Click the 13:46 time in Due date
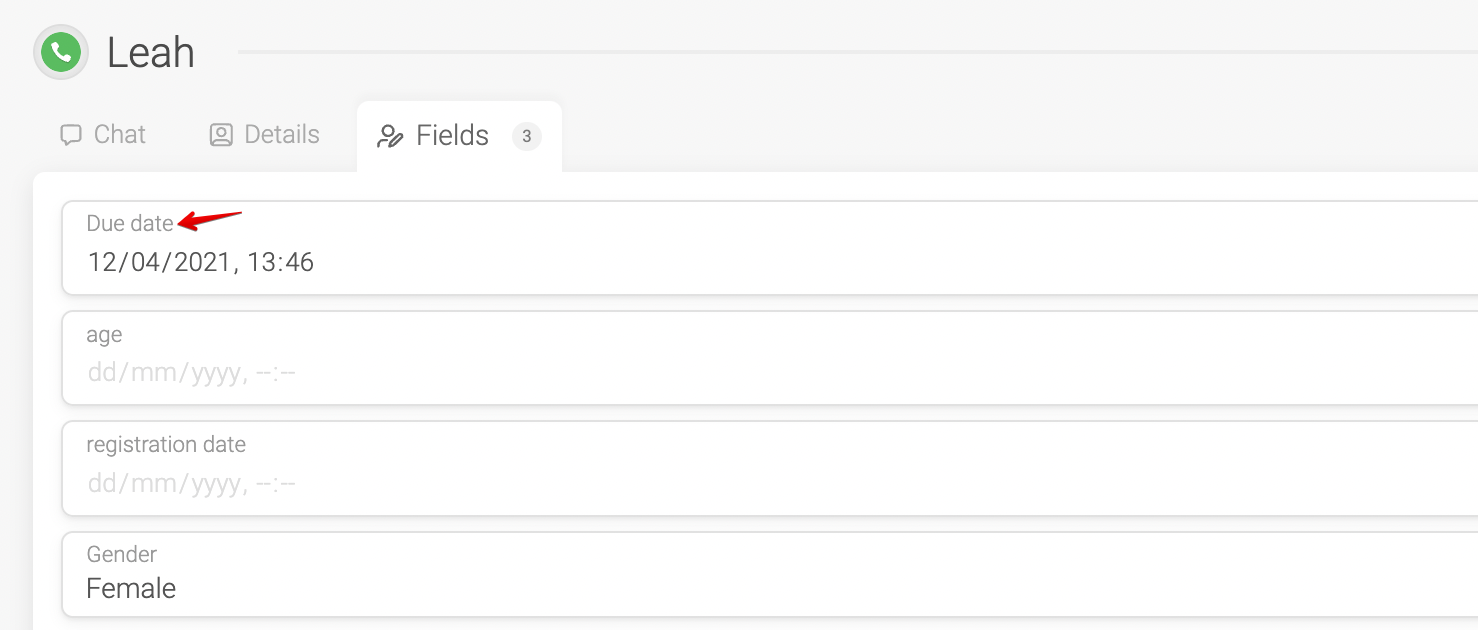This screenshot has width=1478, height=630. [x=281, y=262]
